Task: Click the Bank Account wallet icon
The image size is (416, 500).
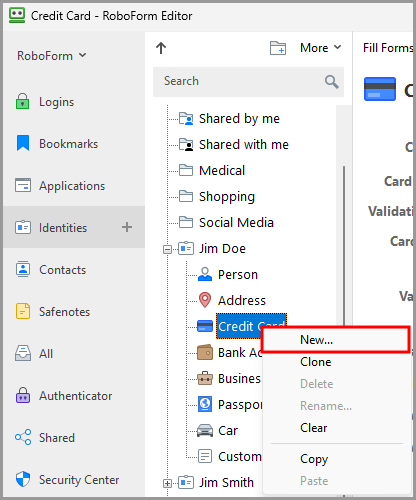Action: tap(205, 352)
